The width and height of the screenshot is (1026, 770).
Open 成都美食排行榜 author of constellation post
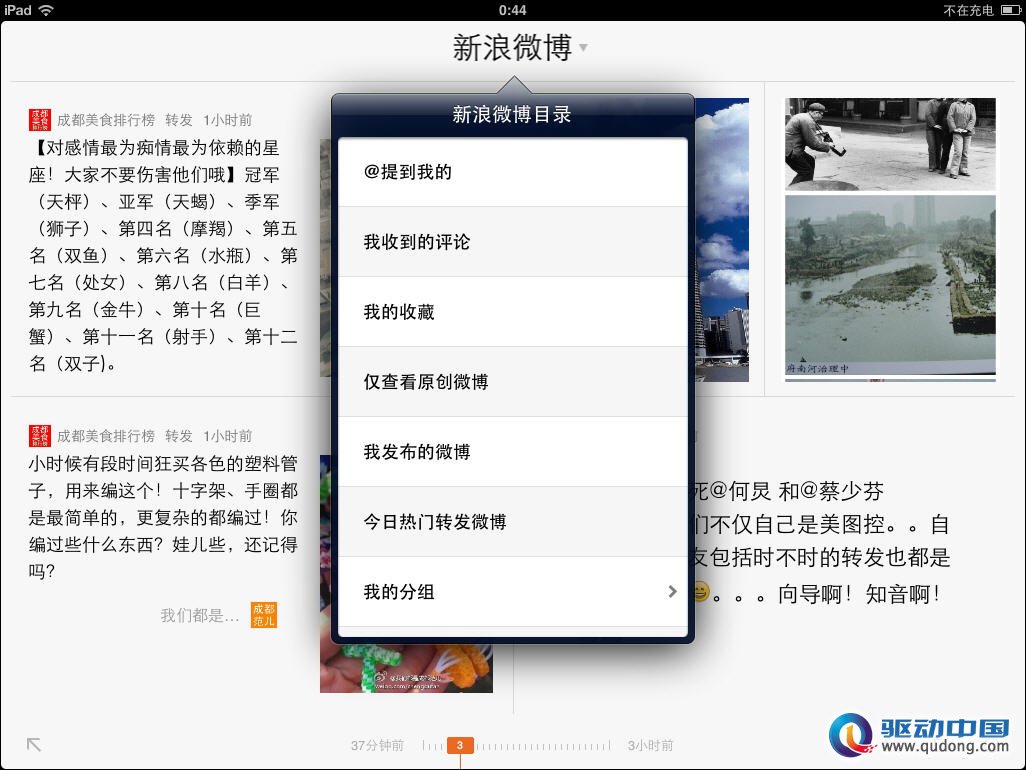(106, 120)
